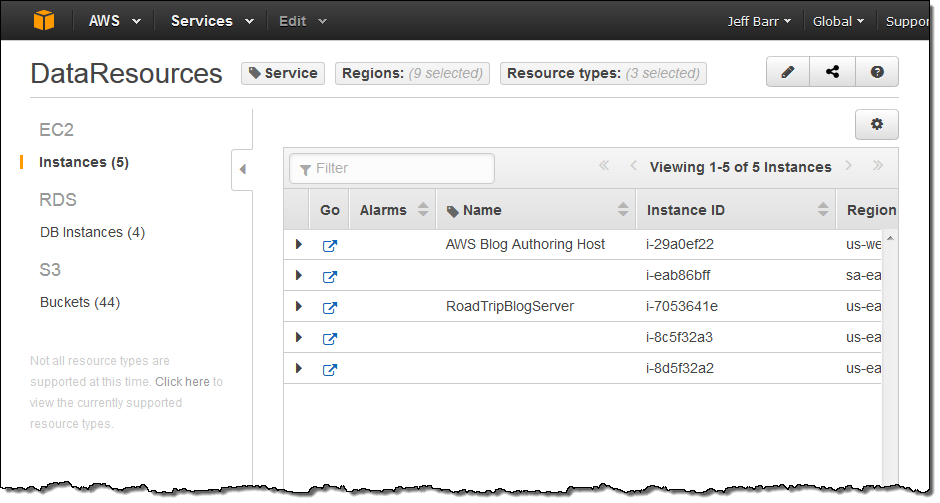Screen dimensions: 940x503
Task: Open the Services dropdown menu
Action: point(211,21)
